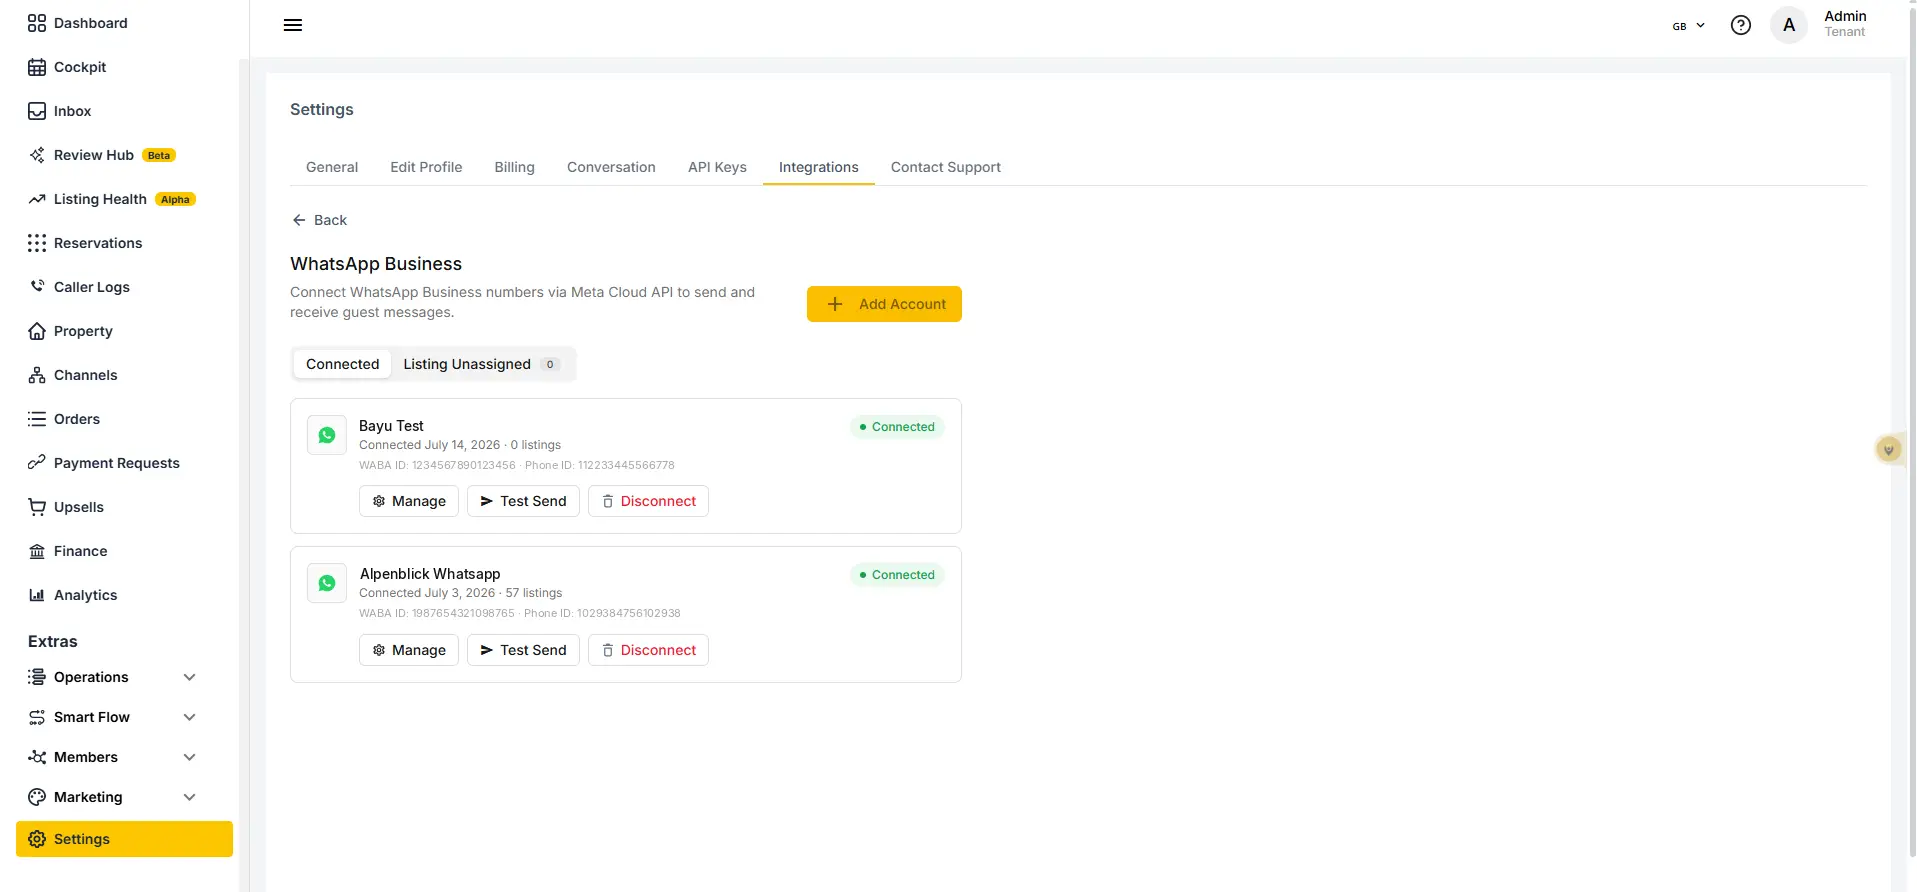Switch to the Edit Profile tab

(426, 167)
